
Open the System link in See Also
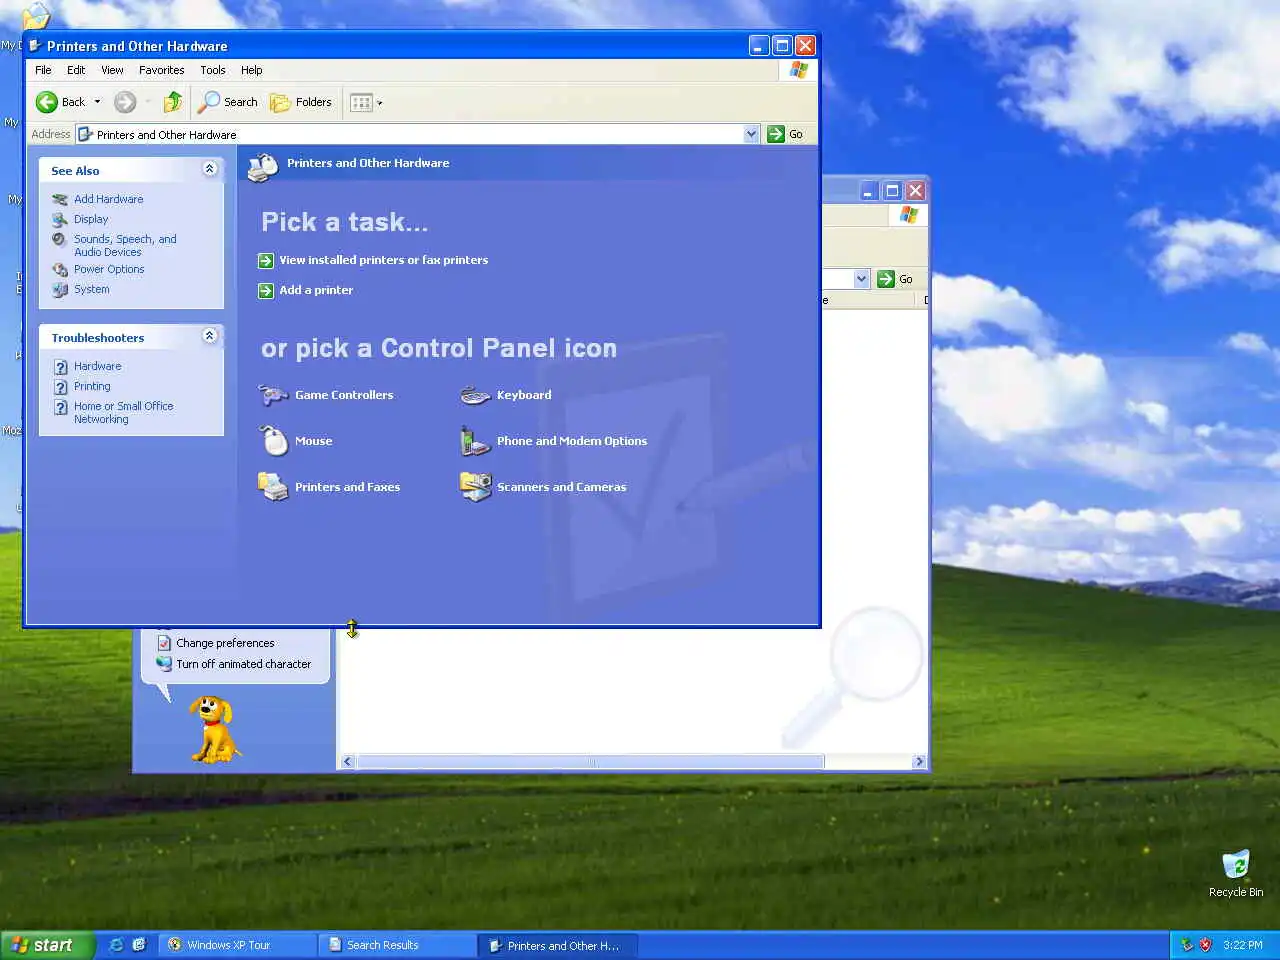pyautogui.click(x=91, y=289)
